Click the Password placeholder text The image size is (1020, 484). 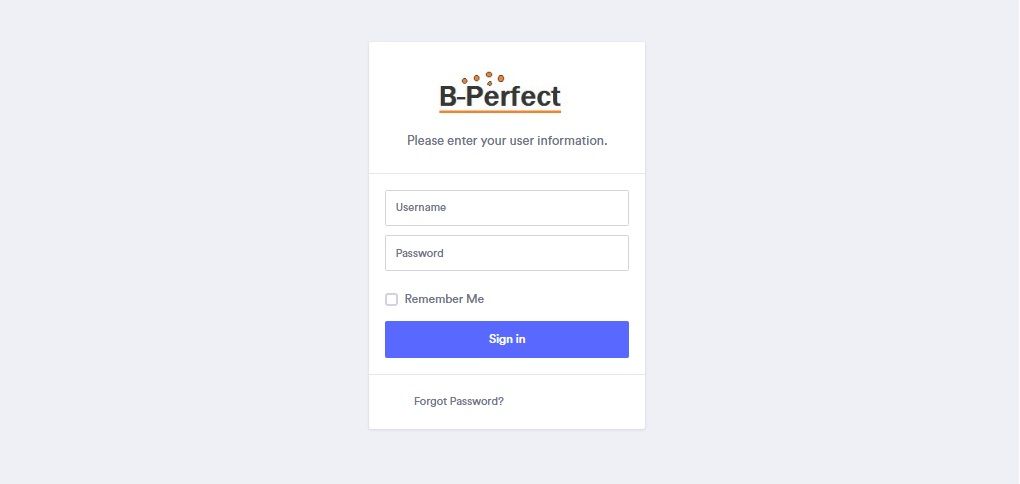click(420, 253)
